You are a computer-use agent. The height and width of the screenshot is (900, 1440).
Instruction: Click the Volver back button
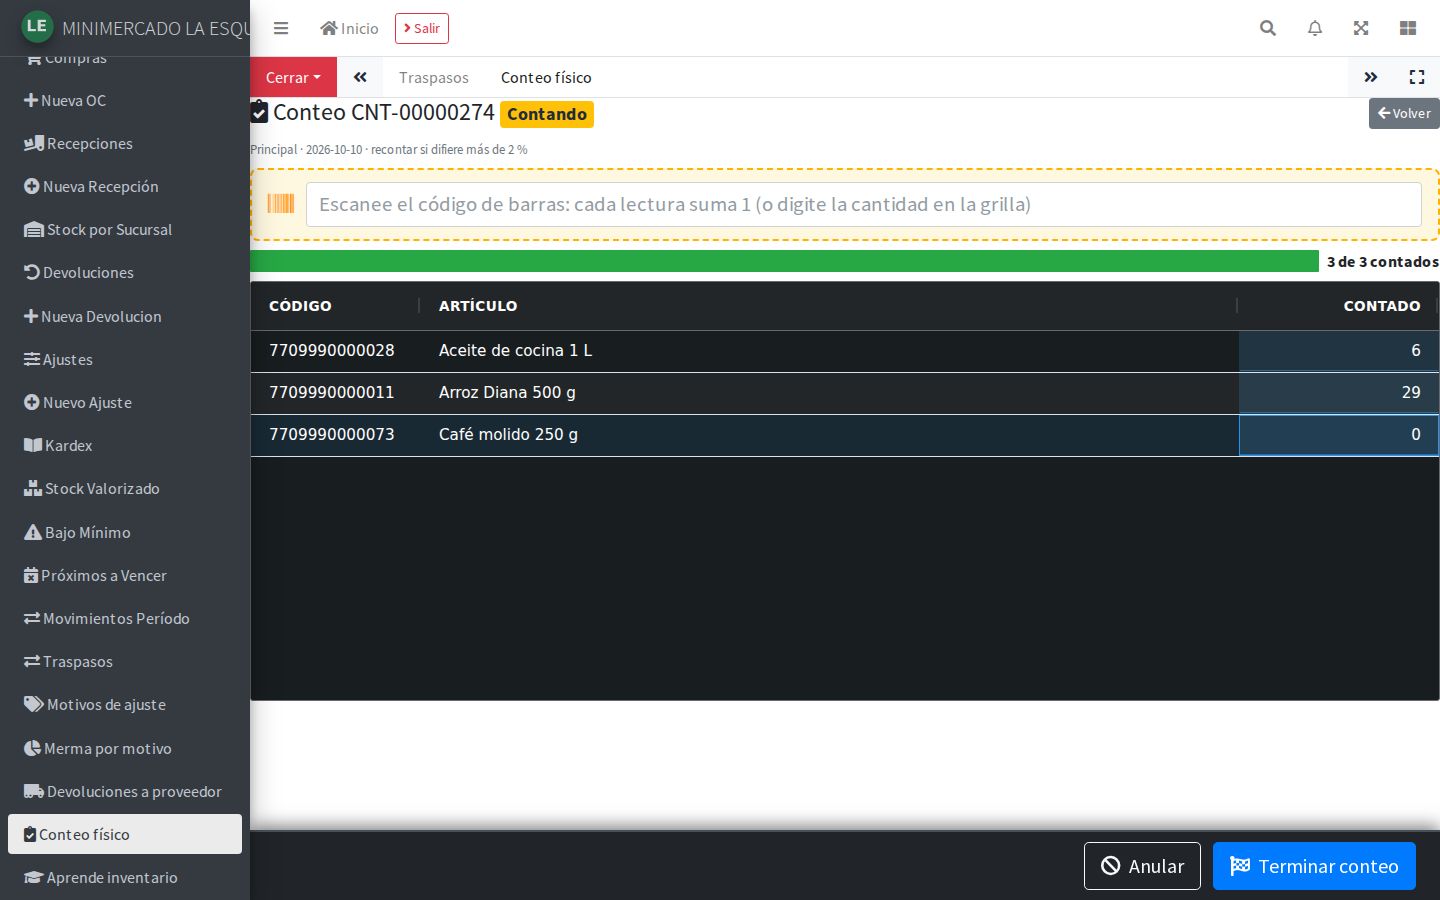pos(1404,113)
